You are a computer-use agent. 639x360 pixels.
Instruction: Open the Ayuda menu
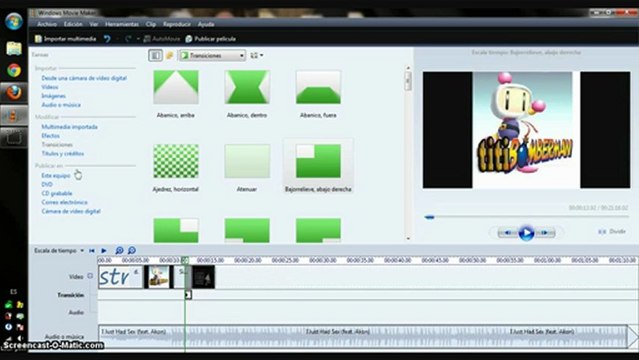point(206,24)
